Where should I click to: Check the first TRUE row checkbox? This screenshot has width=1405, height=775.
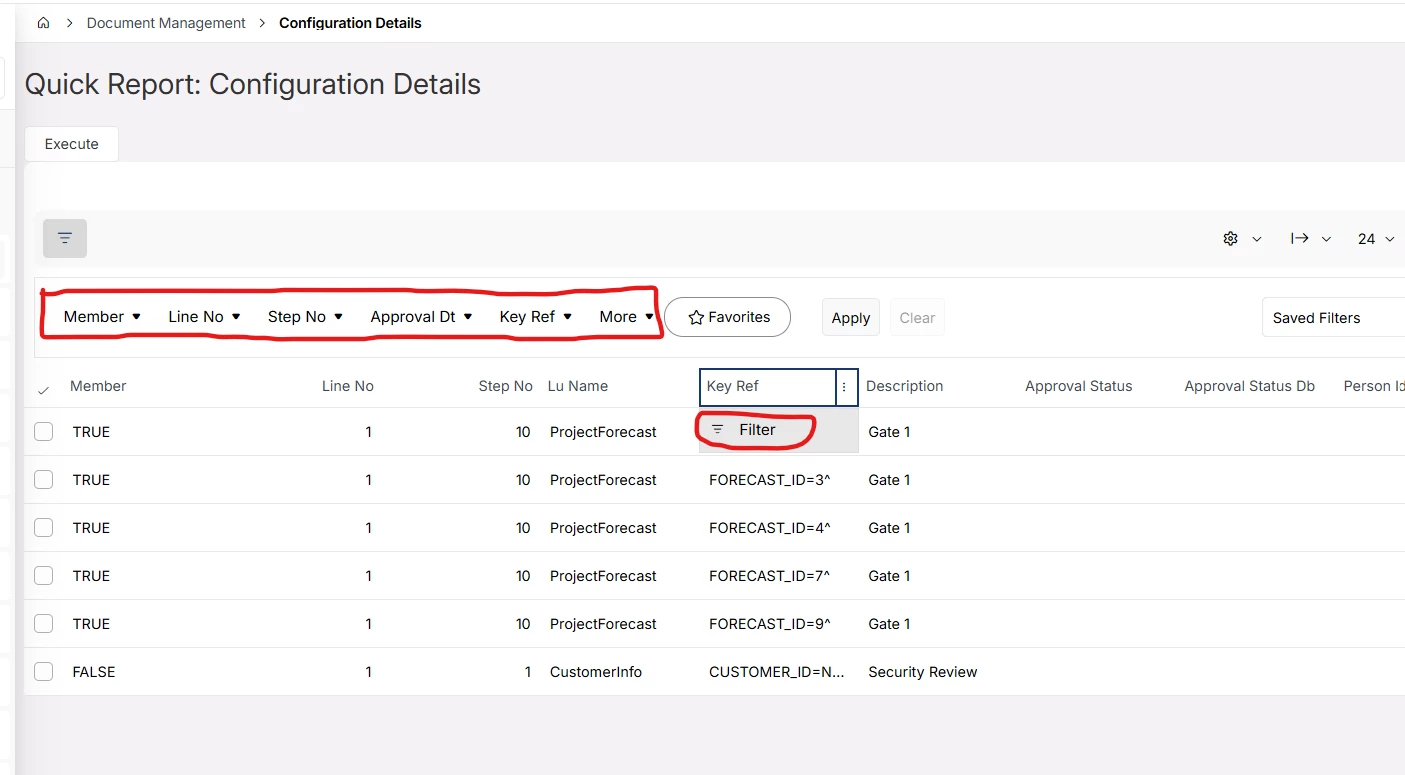[x=44, y=432]
